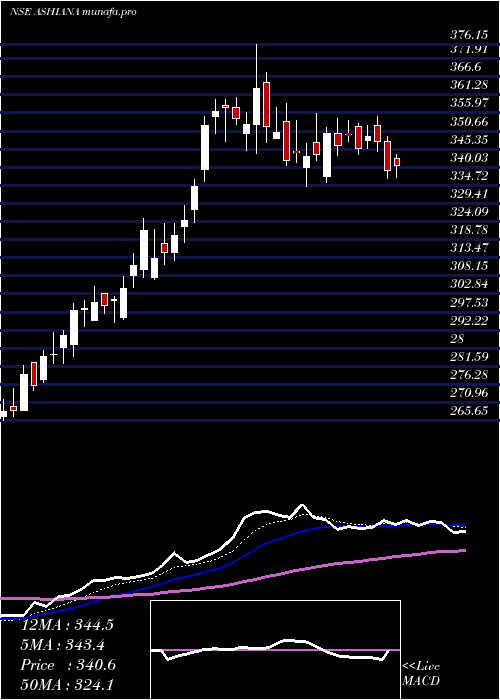The height and width of the screenshot is (700, 500).
Task: Click the 366.6 price level label
Action: [x=466, y=67]
